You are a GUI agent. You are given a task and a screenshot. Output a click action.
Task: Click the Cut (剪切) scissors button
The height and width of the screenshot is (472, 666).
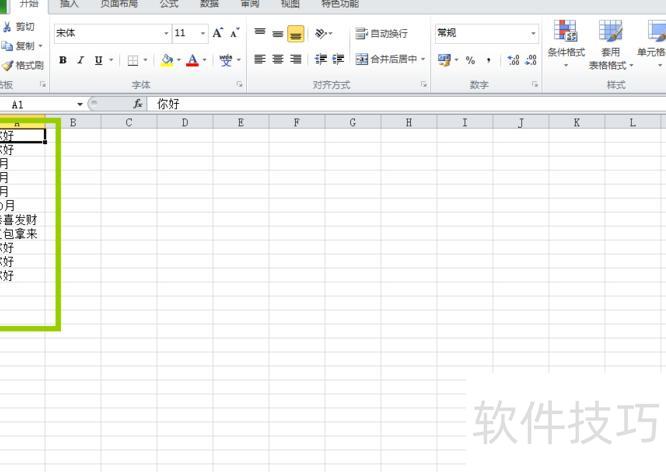coord(18,27)
